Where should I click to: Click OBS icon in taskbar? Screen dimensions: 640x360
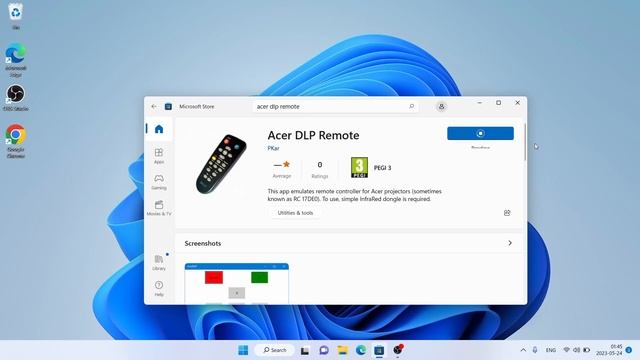pyautogui.click(x=398, y=350)
